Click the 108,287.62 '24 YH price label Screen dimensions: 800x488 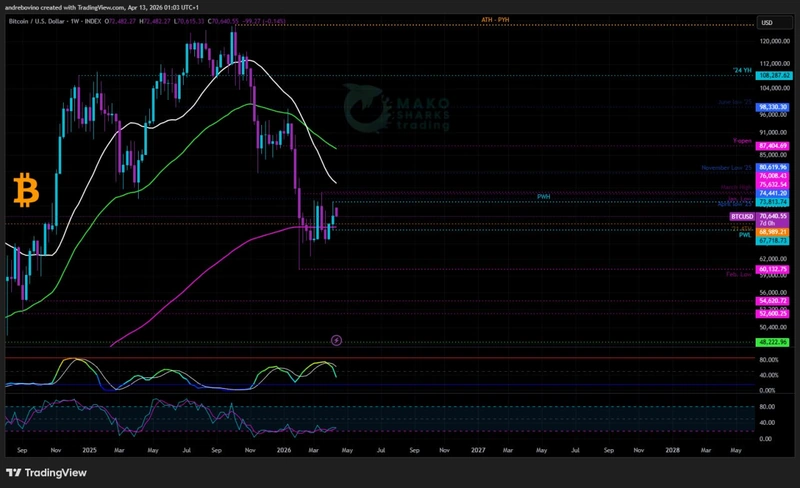pos(774,75)
